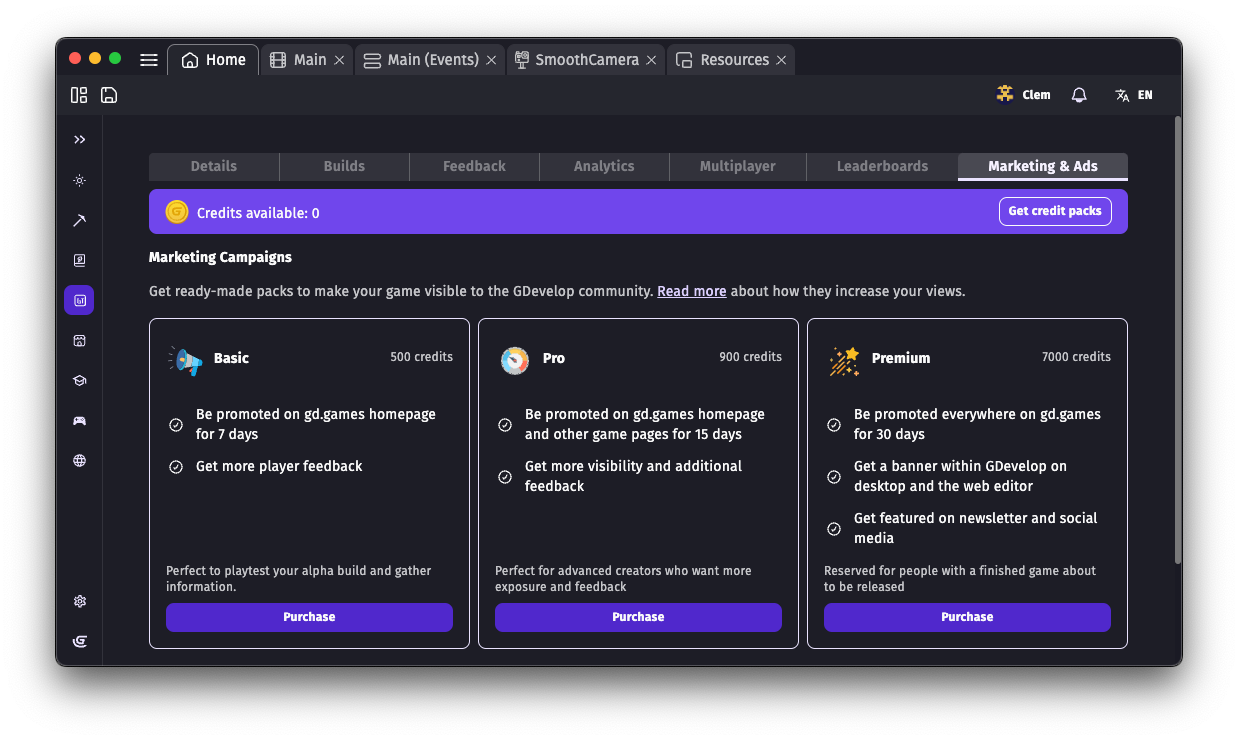The width and height of the screenshot is (1238, 740).
Task: Click the save project floppy icon
Action: (x=109, y=95)
